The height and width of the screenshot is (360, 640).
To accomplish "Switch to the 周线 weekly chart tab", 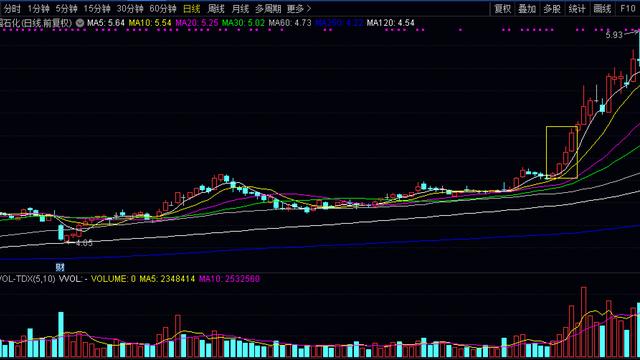I will [x=216, y=9].
